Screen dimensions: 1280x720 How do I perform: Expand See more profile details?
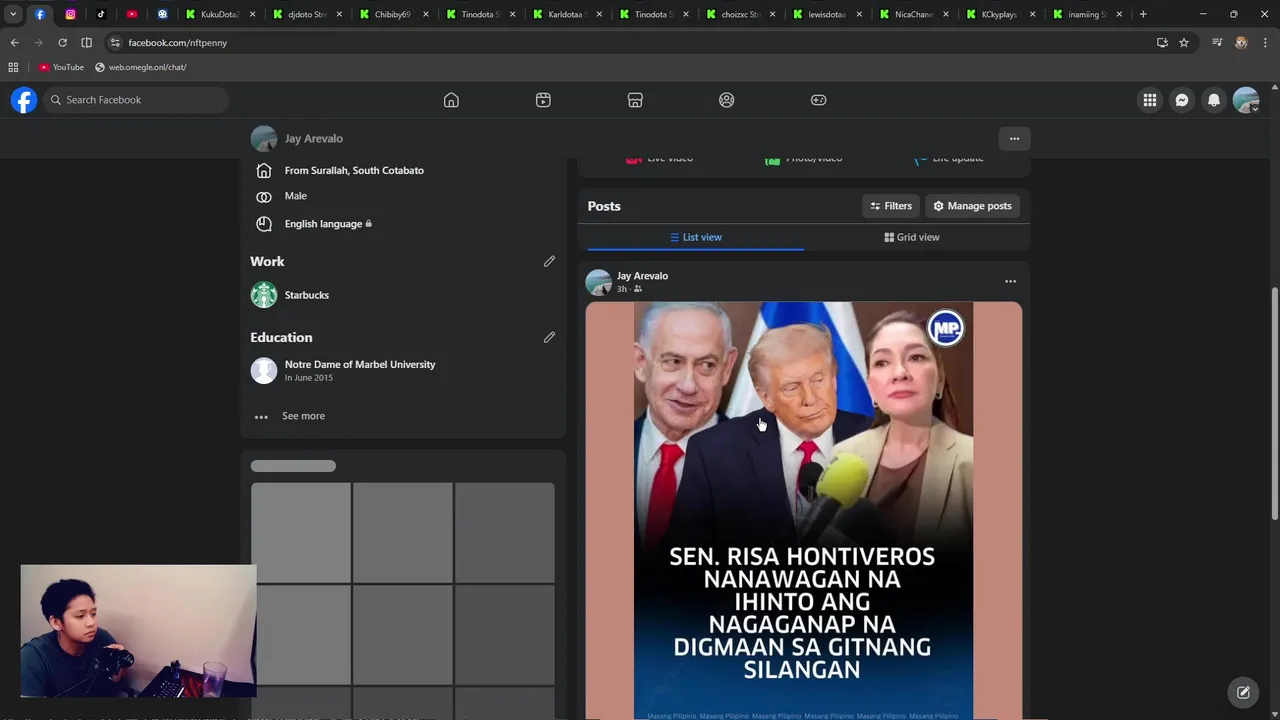(x=303, y=416)
